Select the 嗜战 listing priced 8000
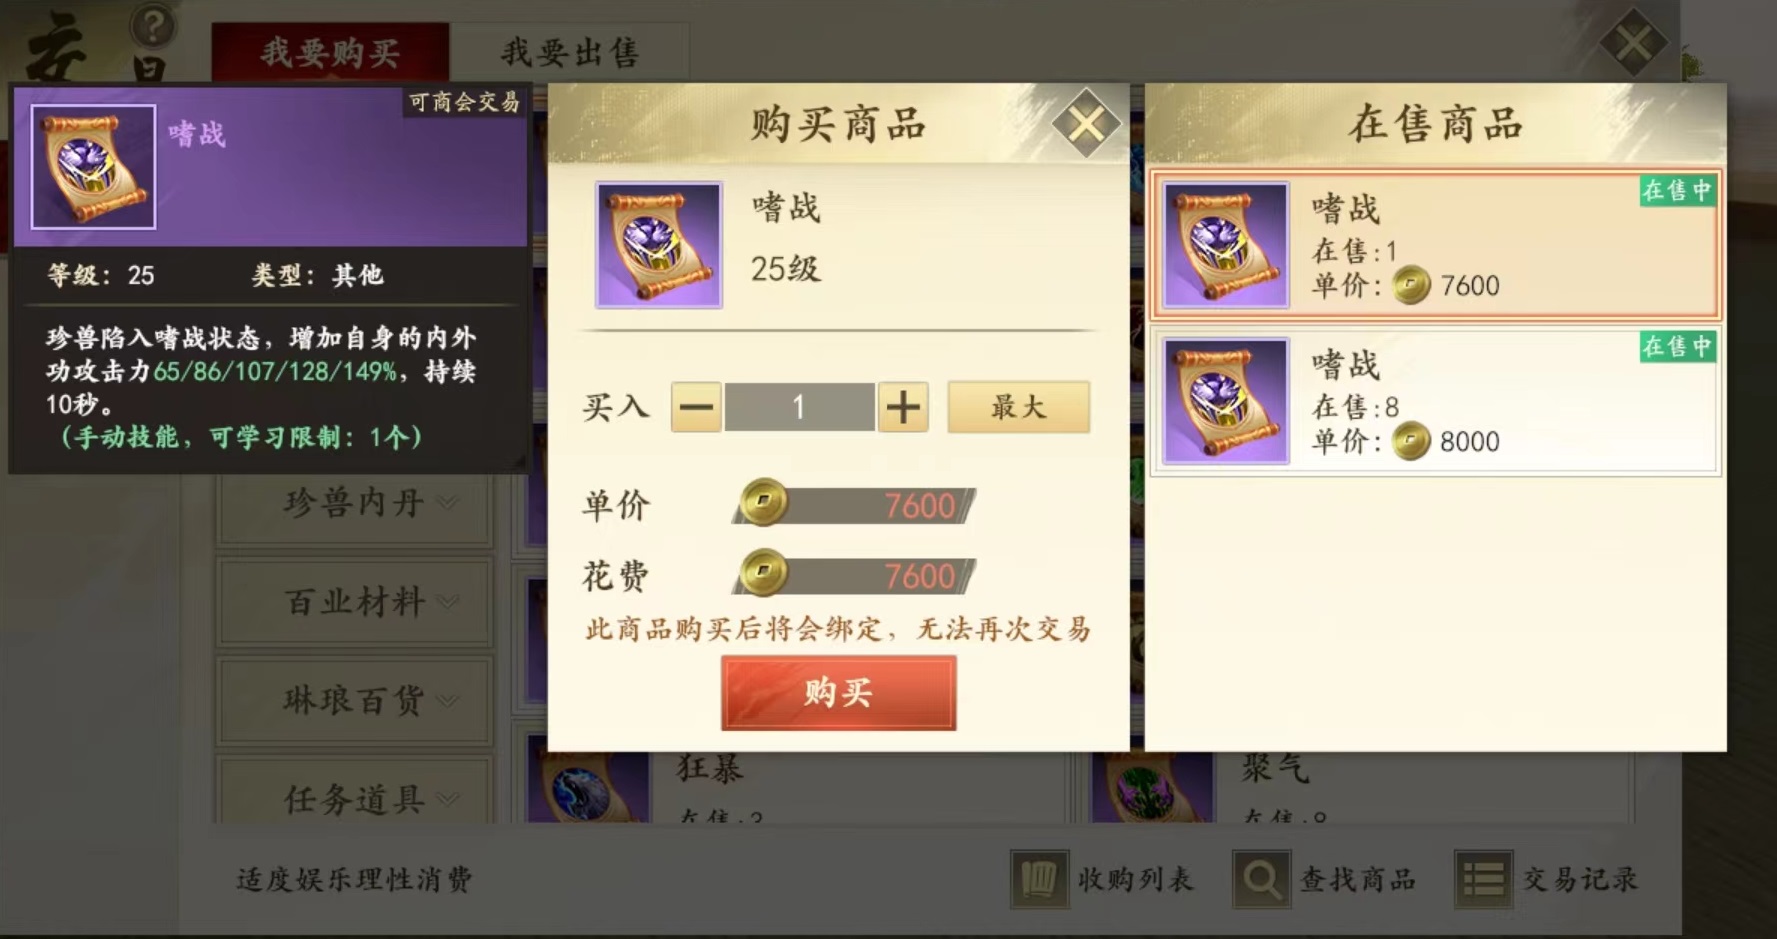Image resolution: width=1777 pixels, height=939 pixels. [1435, 401]
